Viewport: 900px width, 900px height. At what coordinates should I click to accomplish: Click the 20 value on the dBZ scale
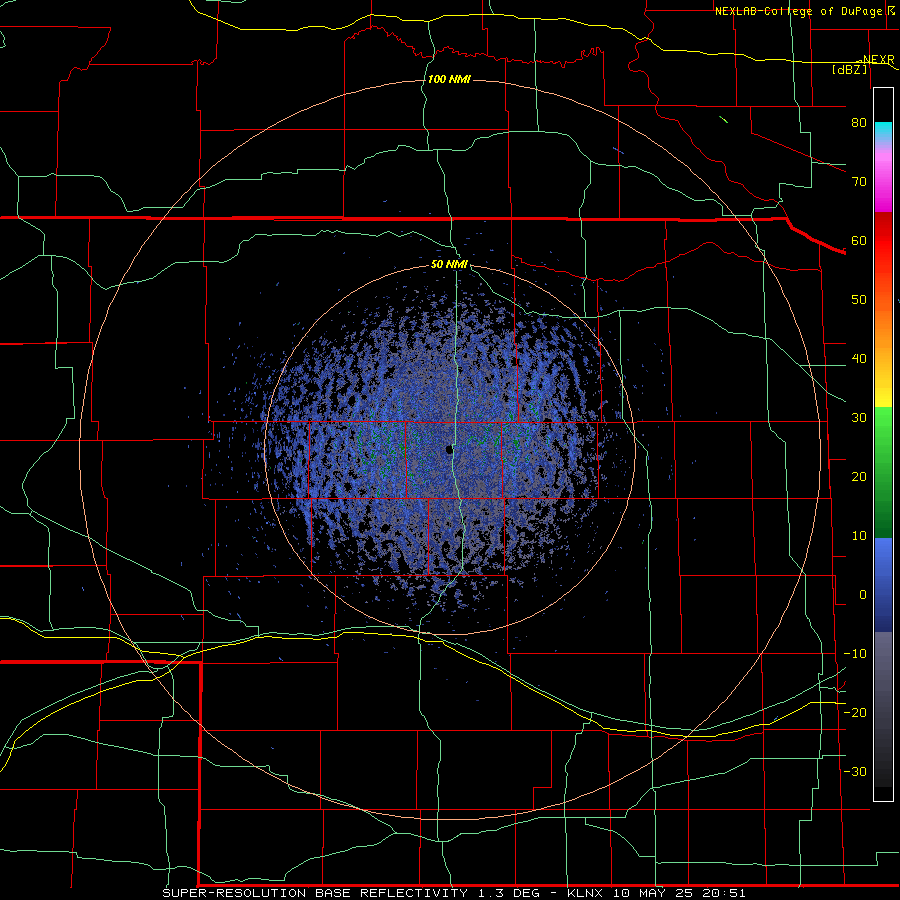pos(859,477)
